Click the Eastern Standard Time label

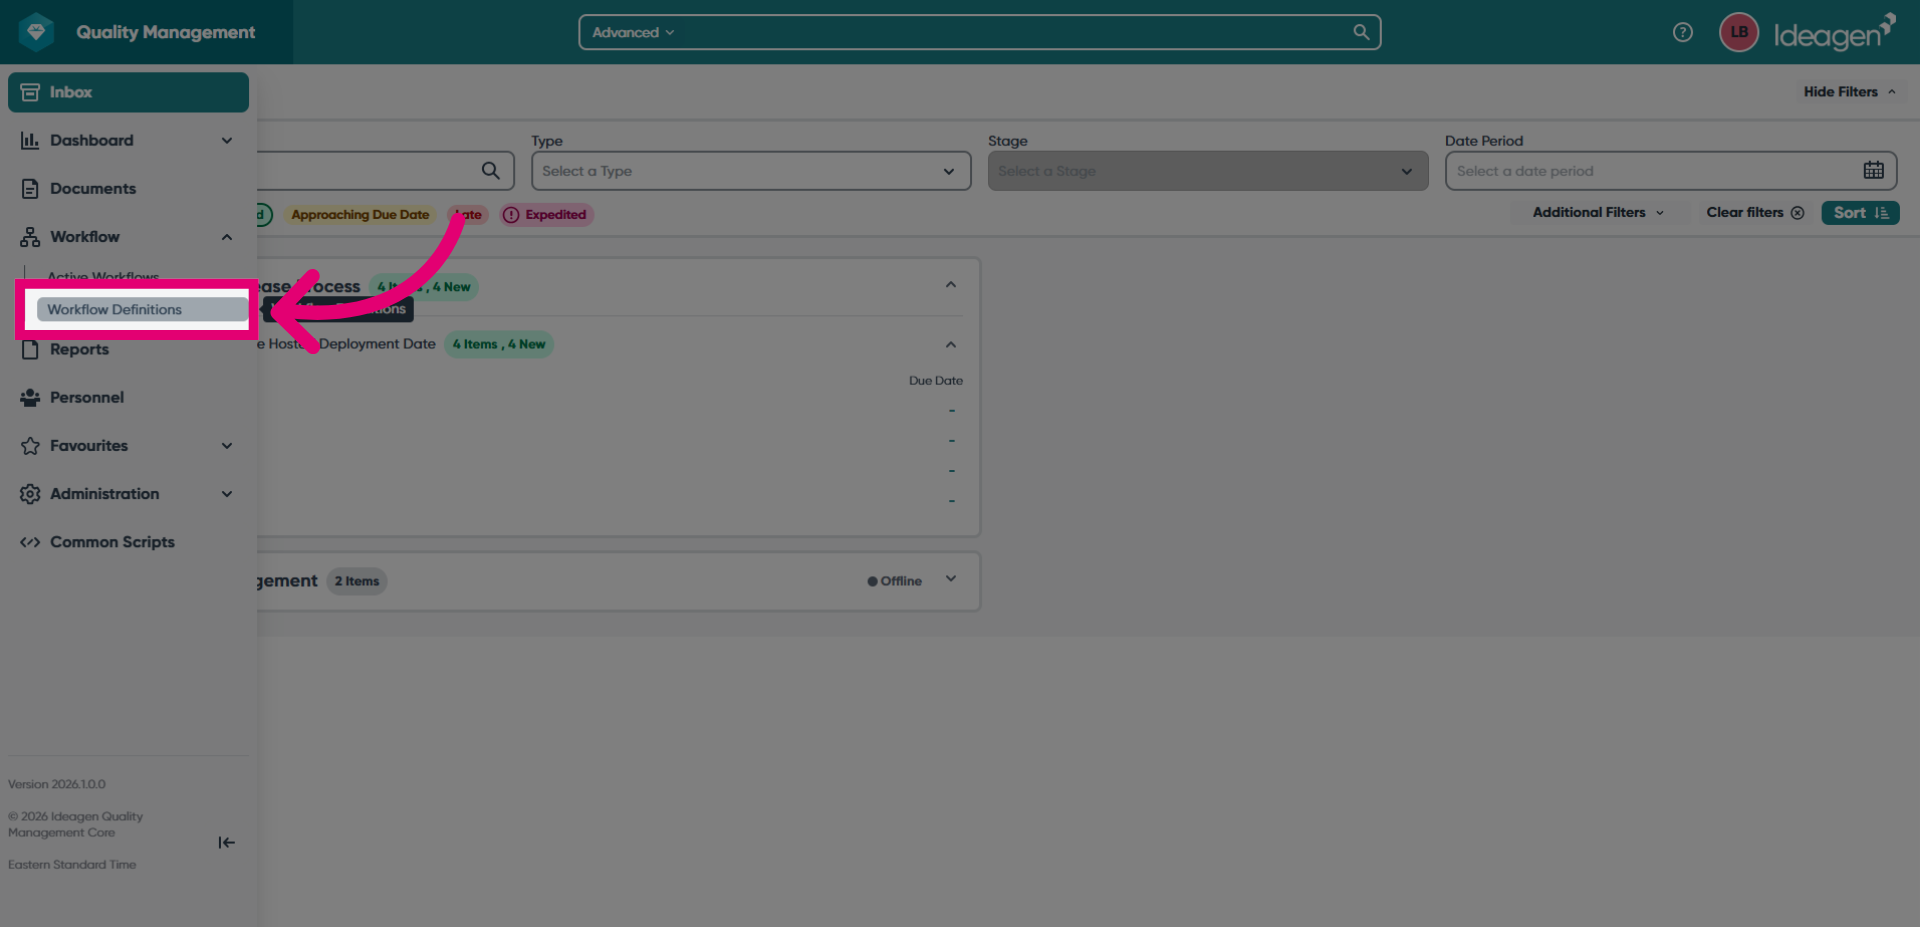(72, 865)
